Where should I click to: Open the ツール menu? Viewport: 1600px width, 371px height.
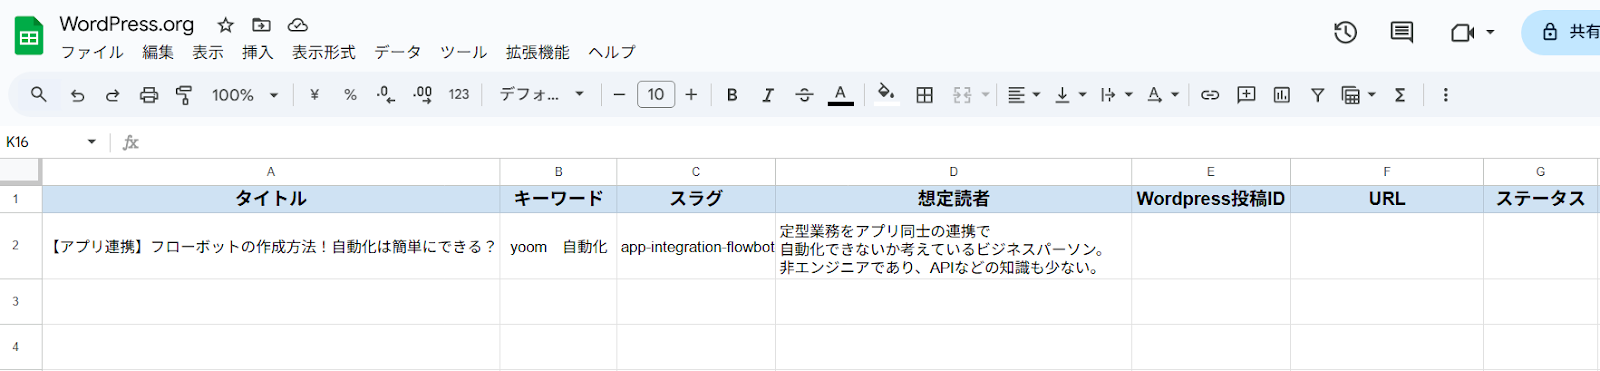click(x=464, y=52)
